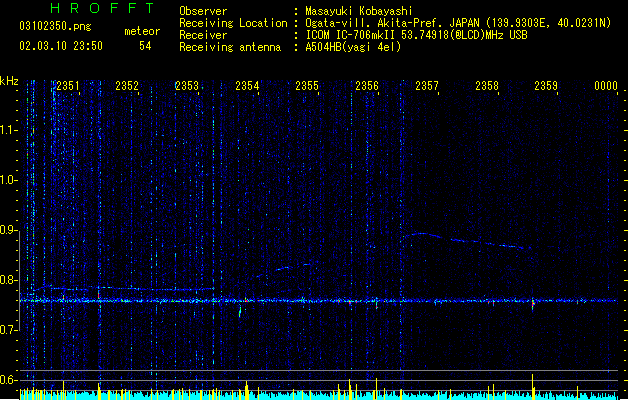Click the Receiving Location value text

tap(458, 23)
